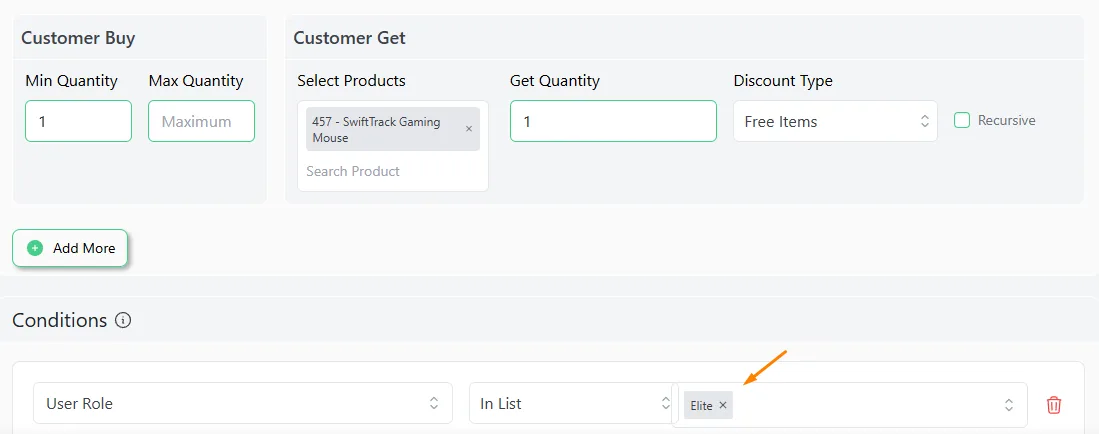
Task: Enable the Recursive checkbox
Action: [962, 121]
